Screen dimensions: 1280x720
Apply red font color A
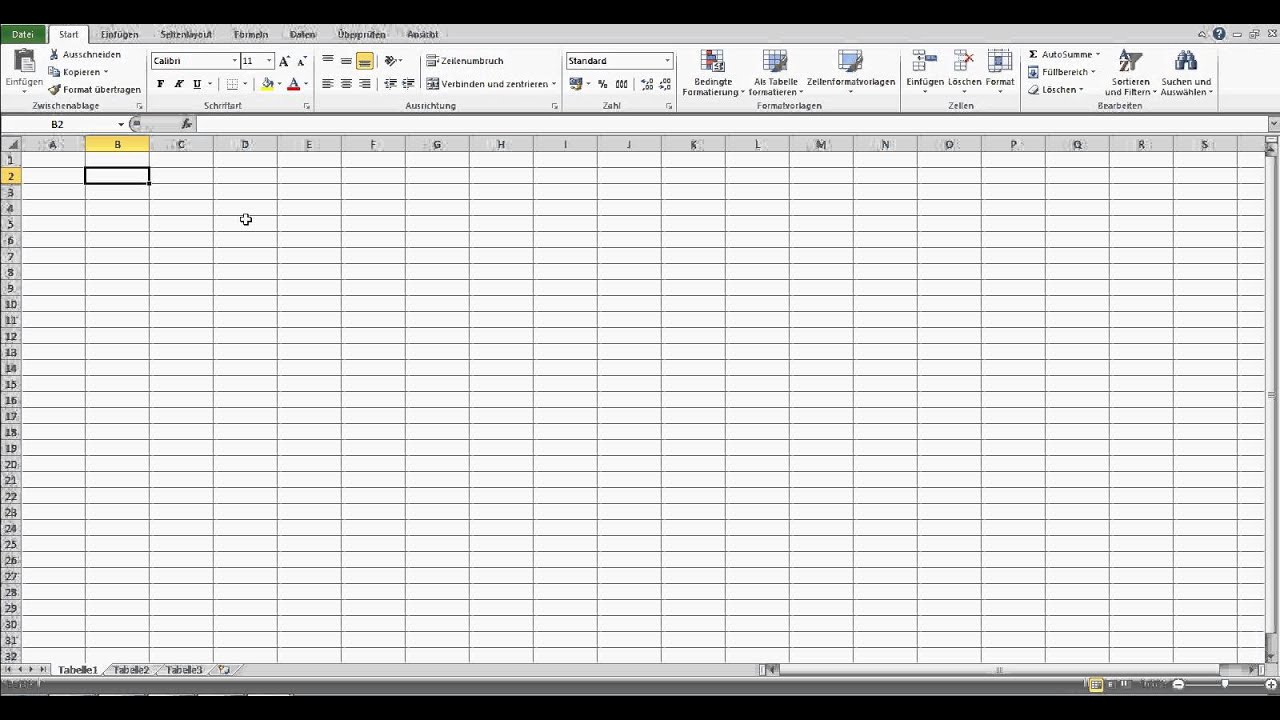293,84
